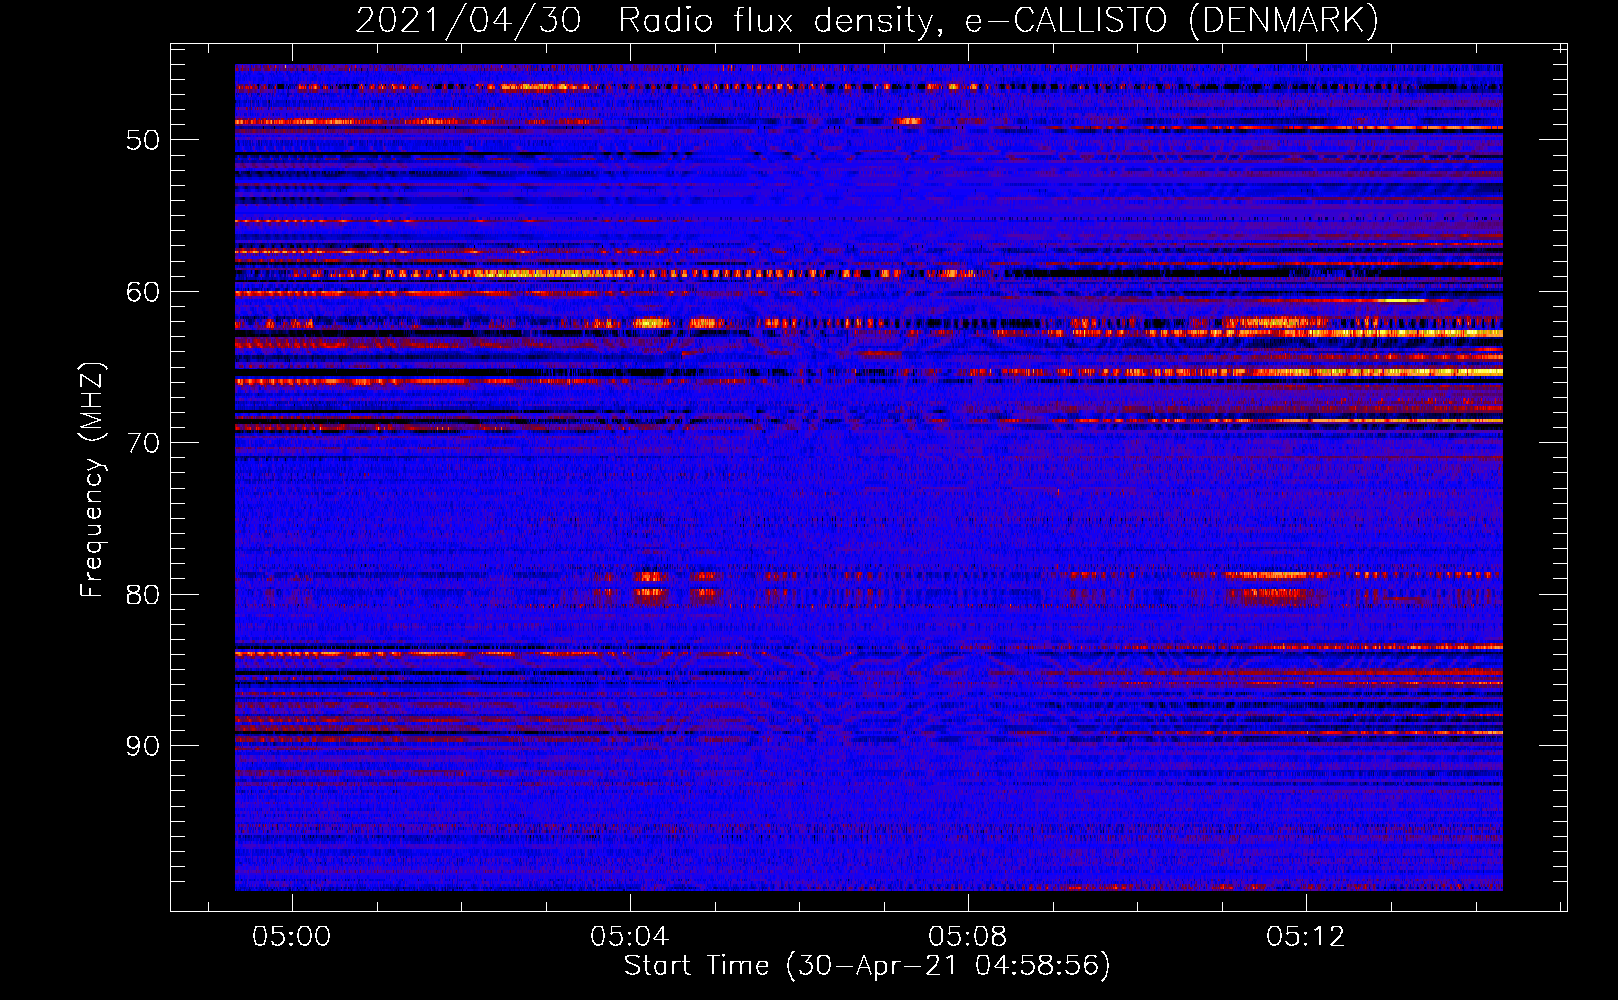
Task: Click the 05:04 time tick label
Action: (x=630, y=937)
